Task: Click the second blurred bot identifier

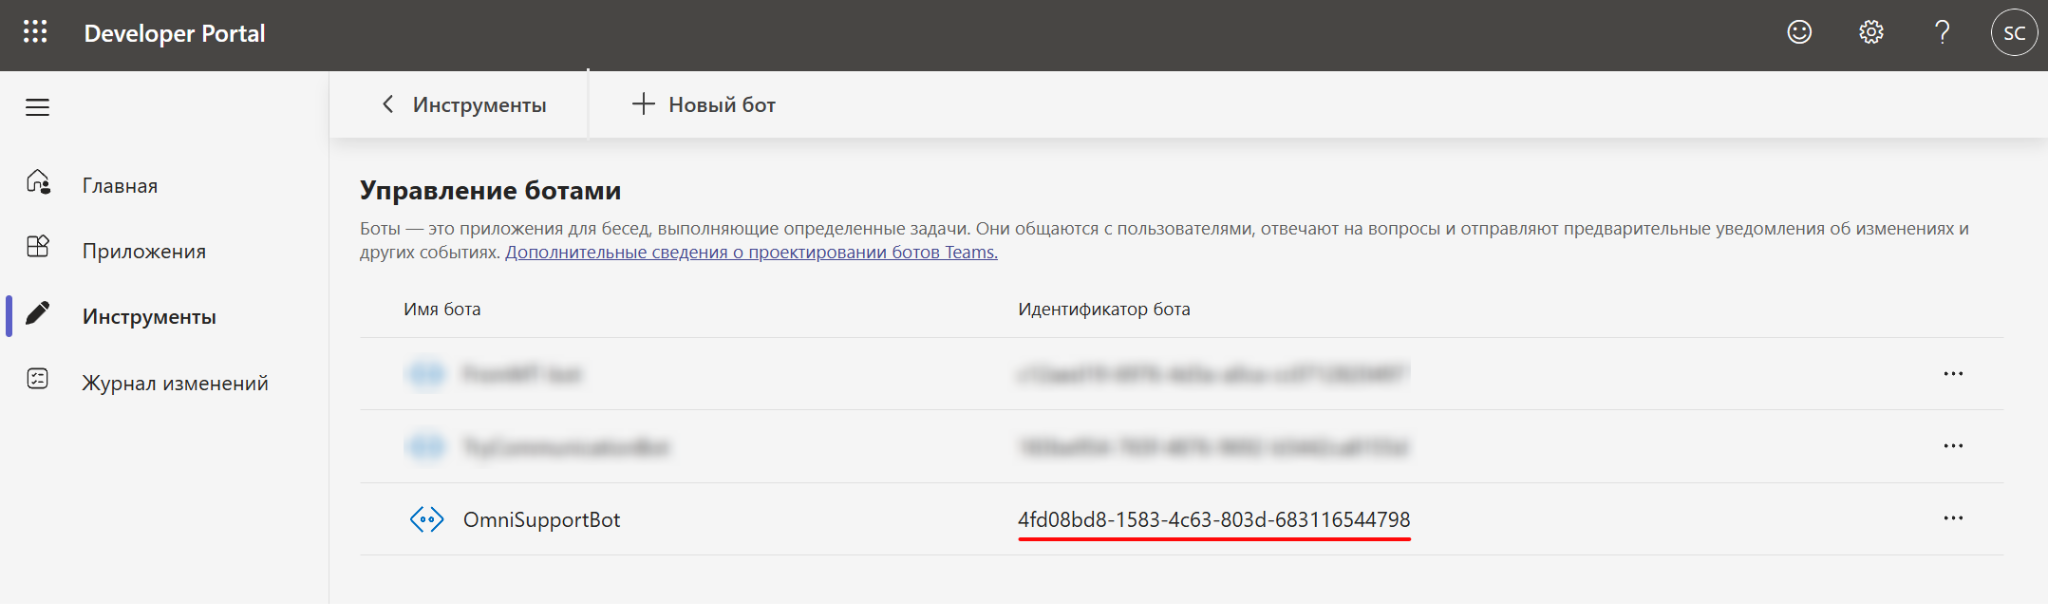Action: (x=1213, y=447)
